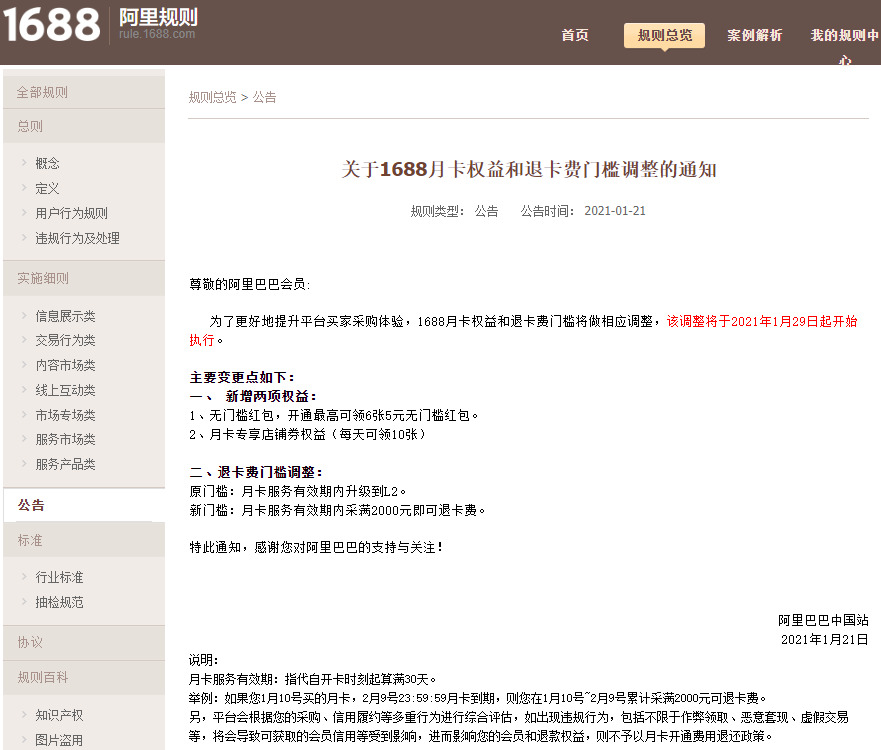Select 服务产品类 in the sidebar

pos(65,464)
